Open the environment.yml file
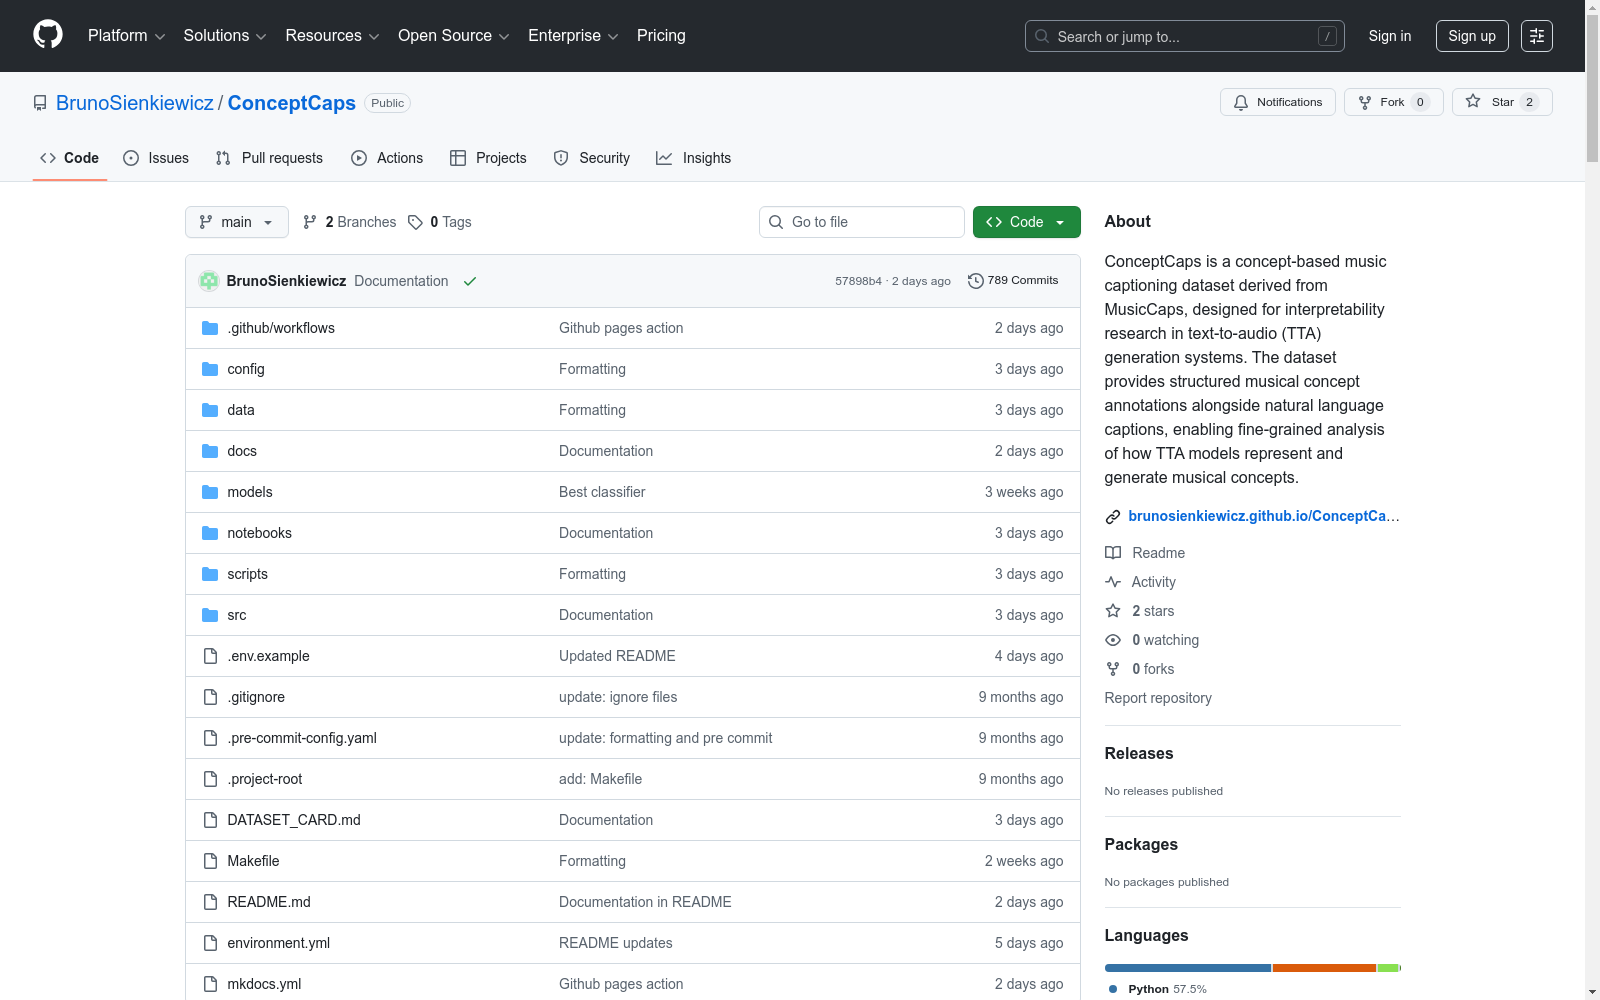 [279, 943]
